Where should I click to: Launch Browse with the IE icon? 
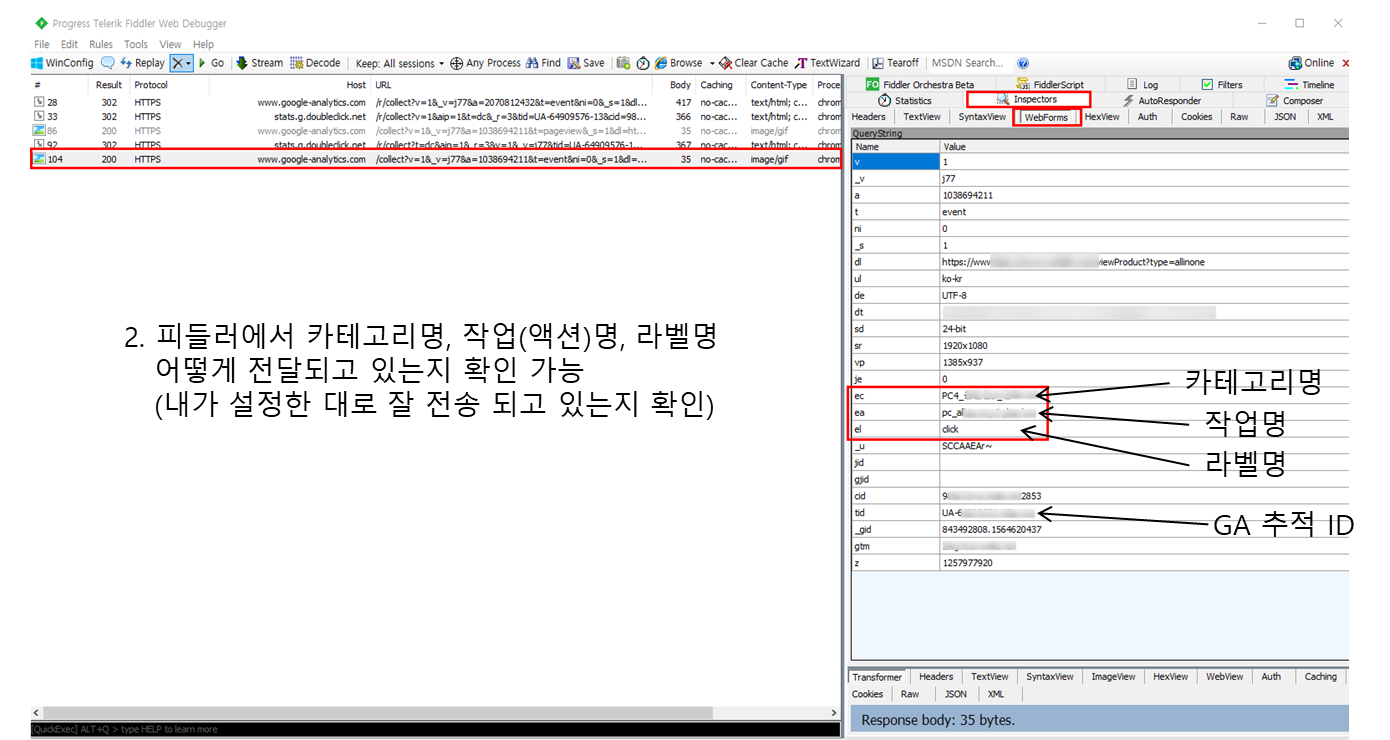click(679, 63)
